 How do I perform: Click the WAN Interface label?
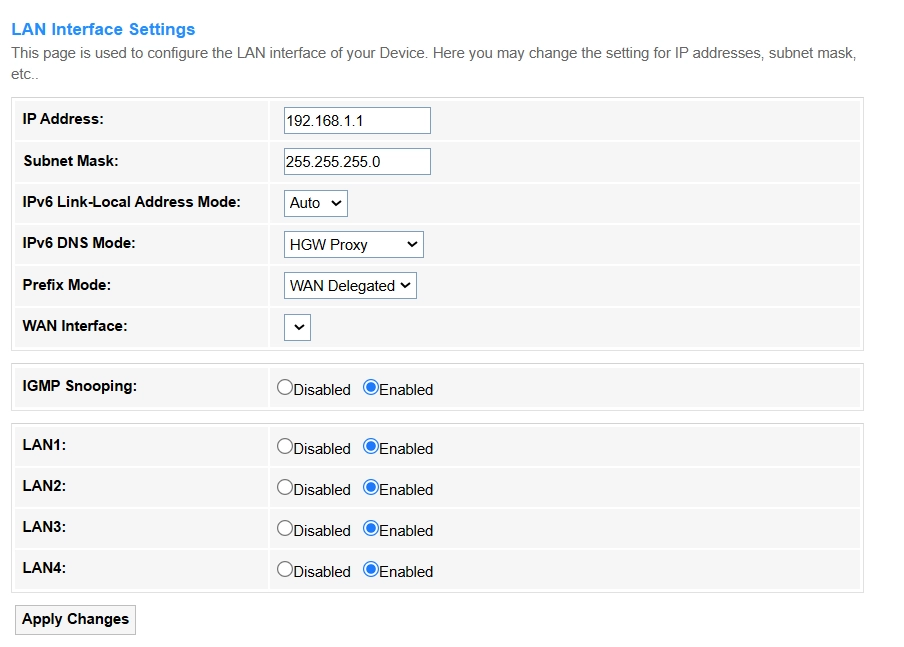point(75,325)
